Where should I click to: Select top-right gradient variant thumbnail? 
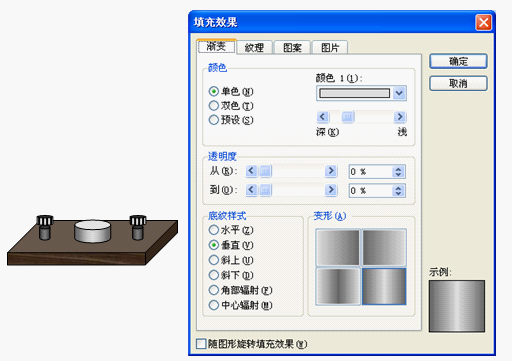click(384, 247)
